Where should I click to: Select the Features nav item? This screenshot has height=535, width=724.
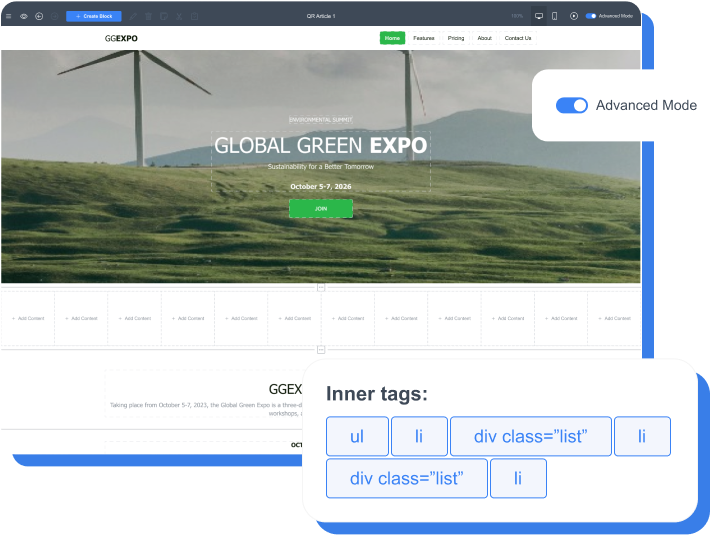(424, 38)
